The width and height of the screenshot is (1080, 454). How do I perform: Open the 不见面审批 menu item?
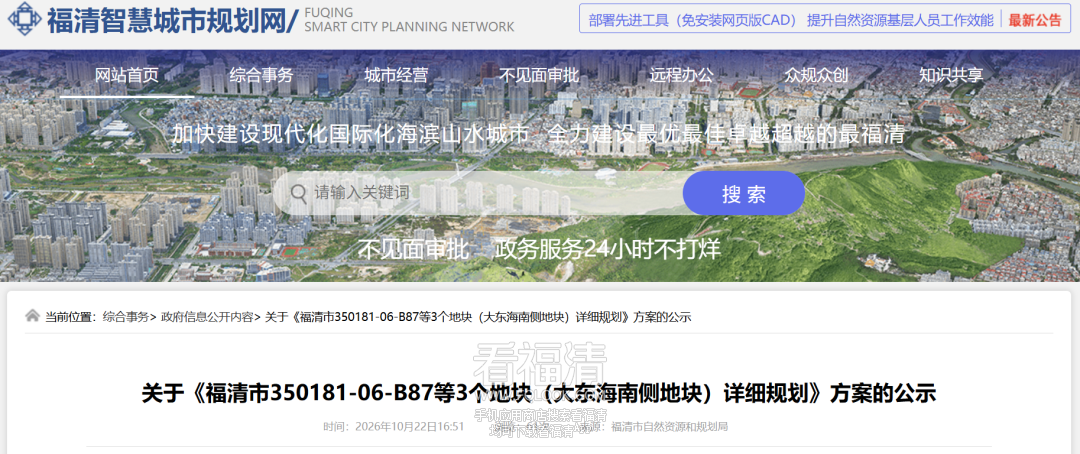pyautogui.click(x=539, y=75)
